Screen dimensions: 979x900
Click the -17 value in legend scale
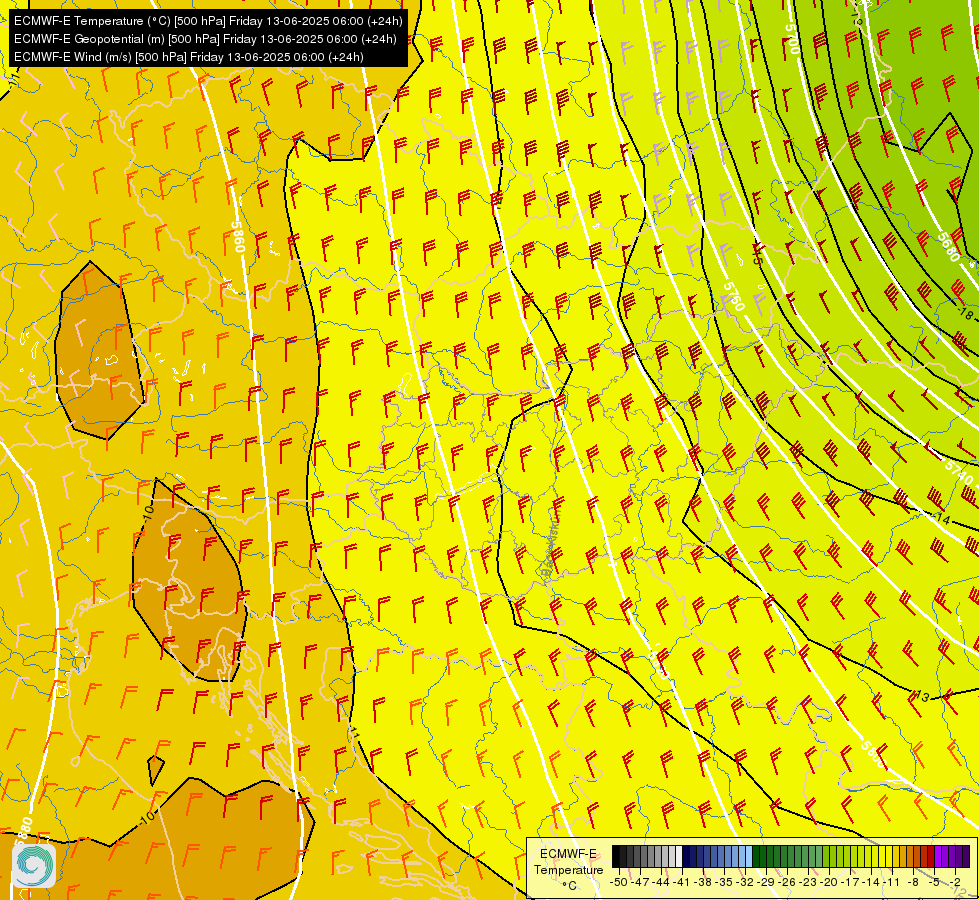coord(850,882)
